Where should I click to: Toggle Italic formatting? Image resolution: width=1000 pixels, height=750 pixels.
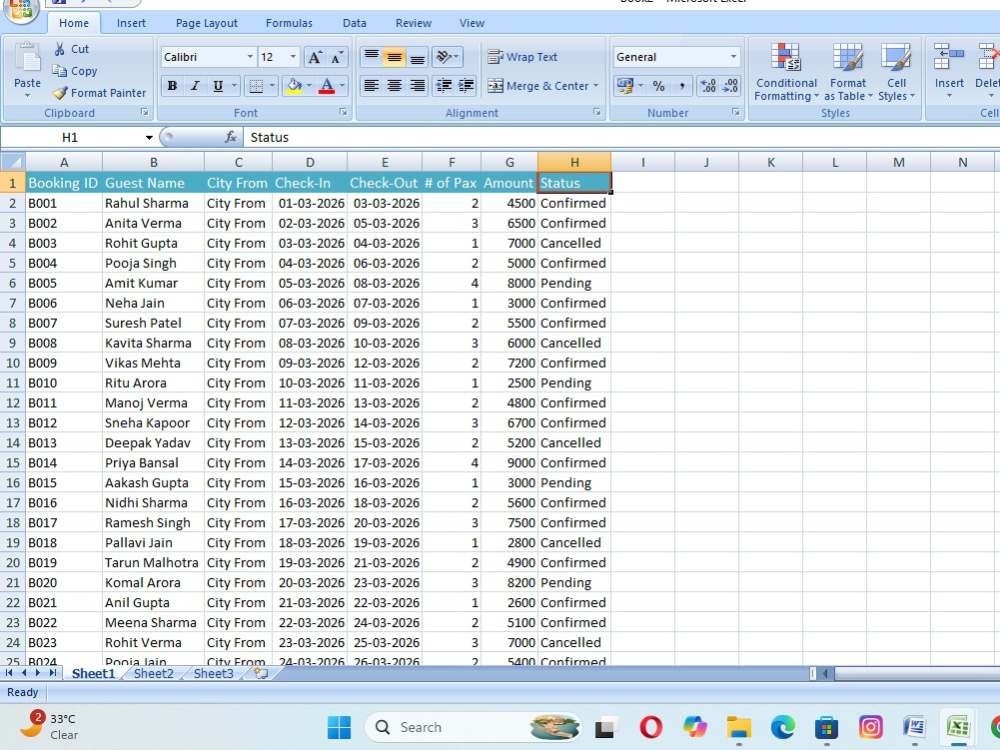(x=195, y=85)
